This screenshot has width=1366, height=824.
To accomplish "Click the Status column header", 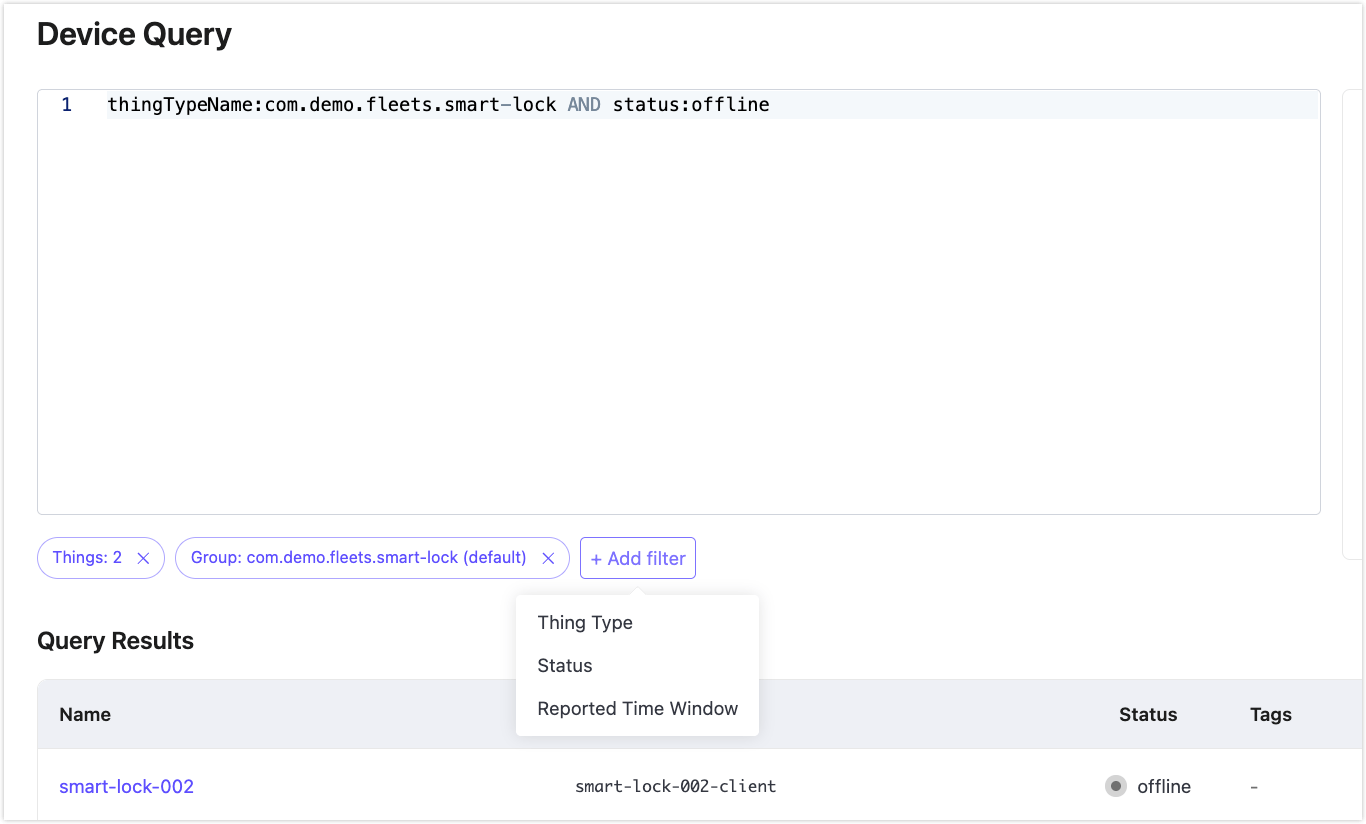I will pos(1148,714).
